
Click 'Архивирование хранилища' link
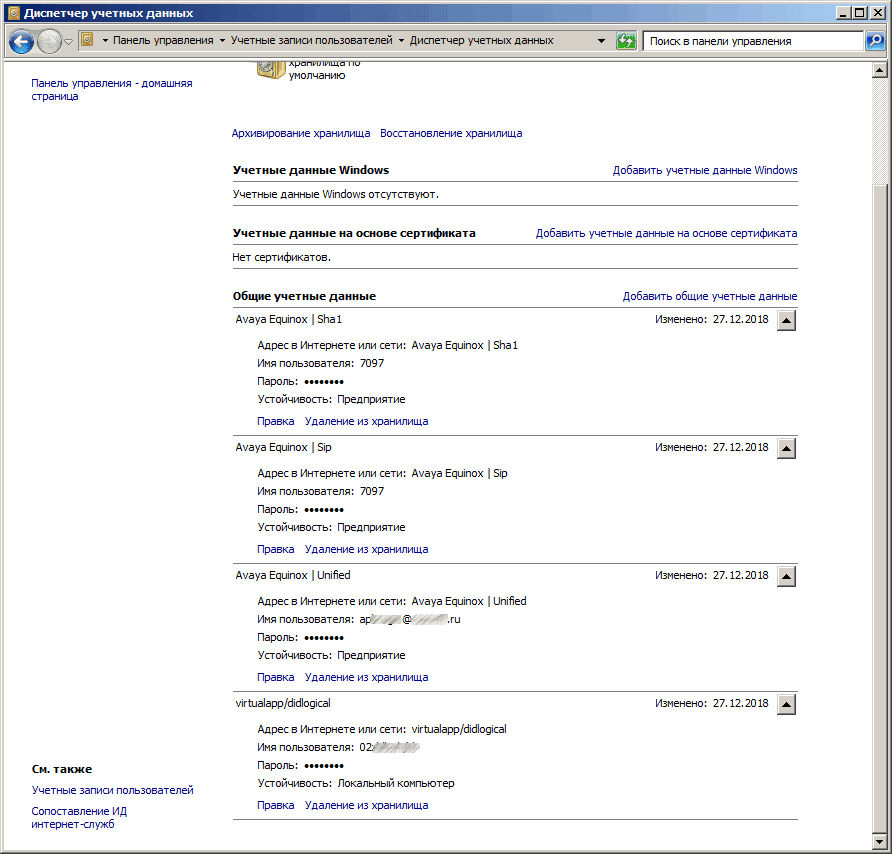click(x=301, y=133)
